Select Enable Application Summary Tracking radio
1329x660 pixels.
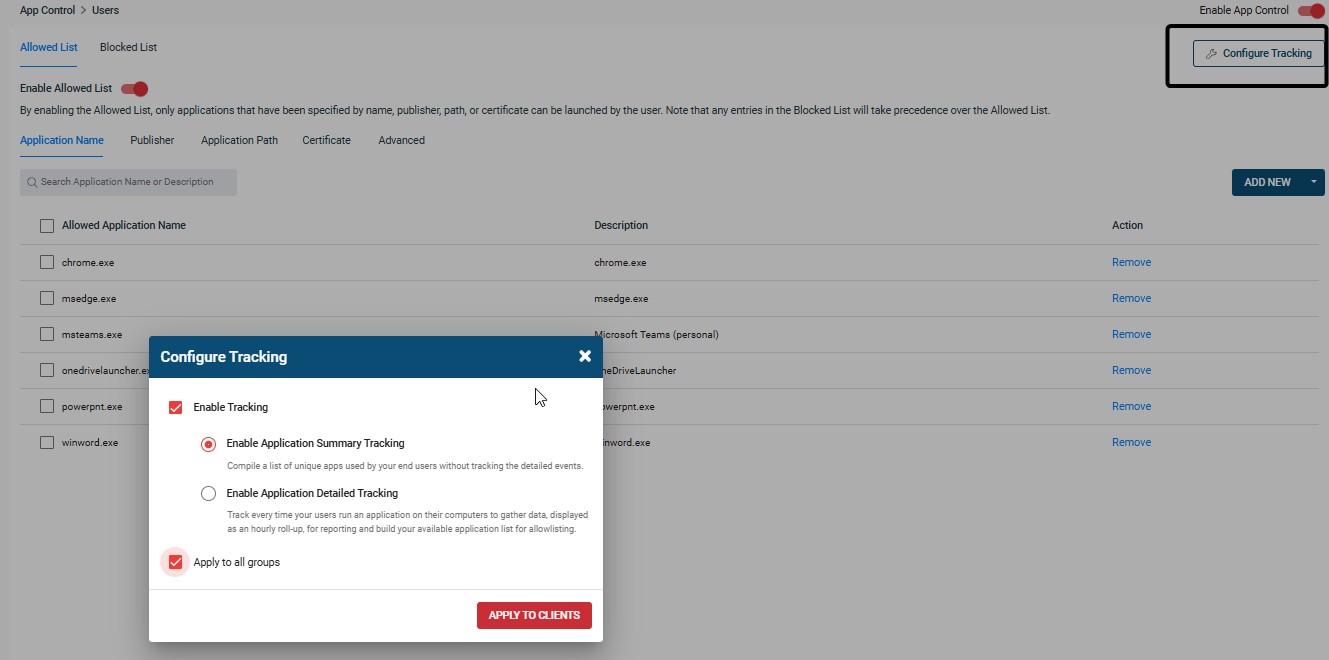[208, 444]
